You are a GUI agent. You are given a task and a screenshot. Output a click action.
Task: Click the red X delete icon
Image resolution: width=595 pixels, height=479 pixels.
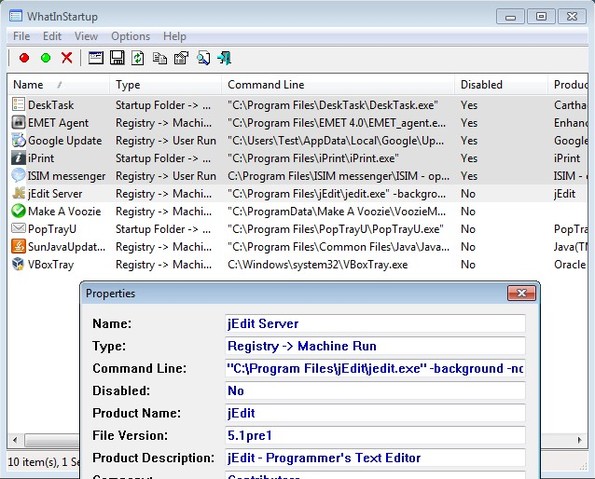pyautogui.click(x=67, y=58)
